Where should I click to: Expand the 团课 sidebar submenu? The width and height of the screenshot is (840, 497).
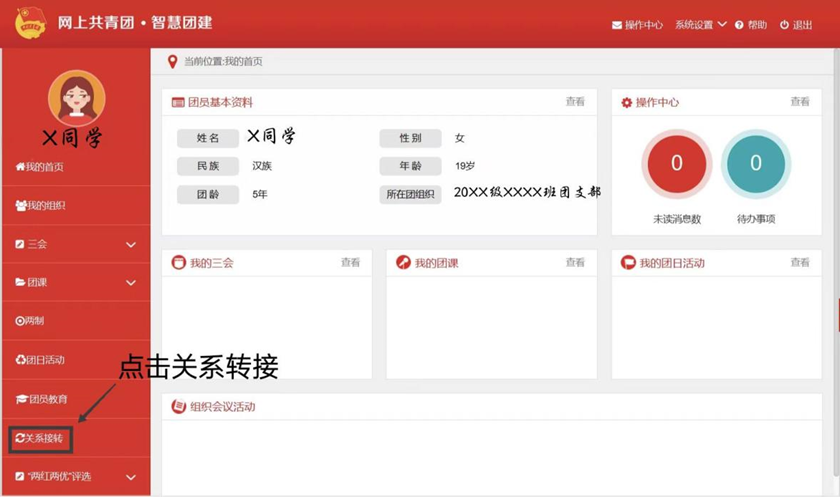[130, 283]
